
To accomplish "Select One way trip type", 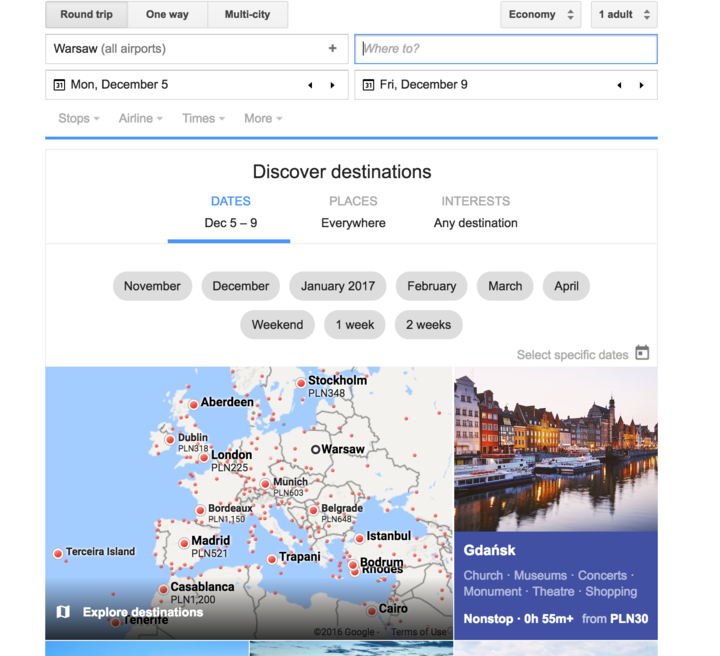I will click(168, 14).
